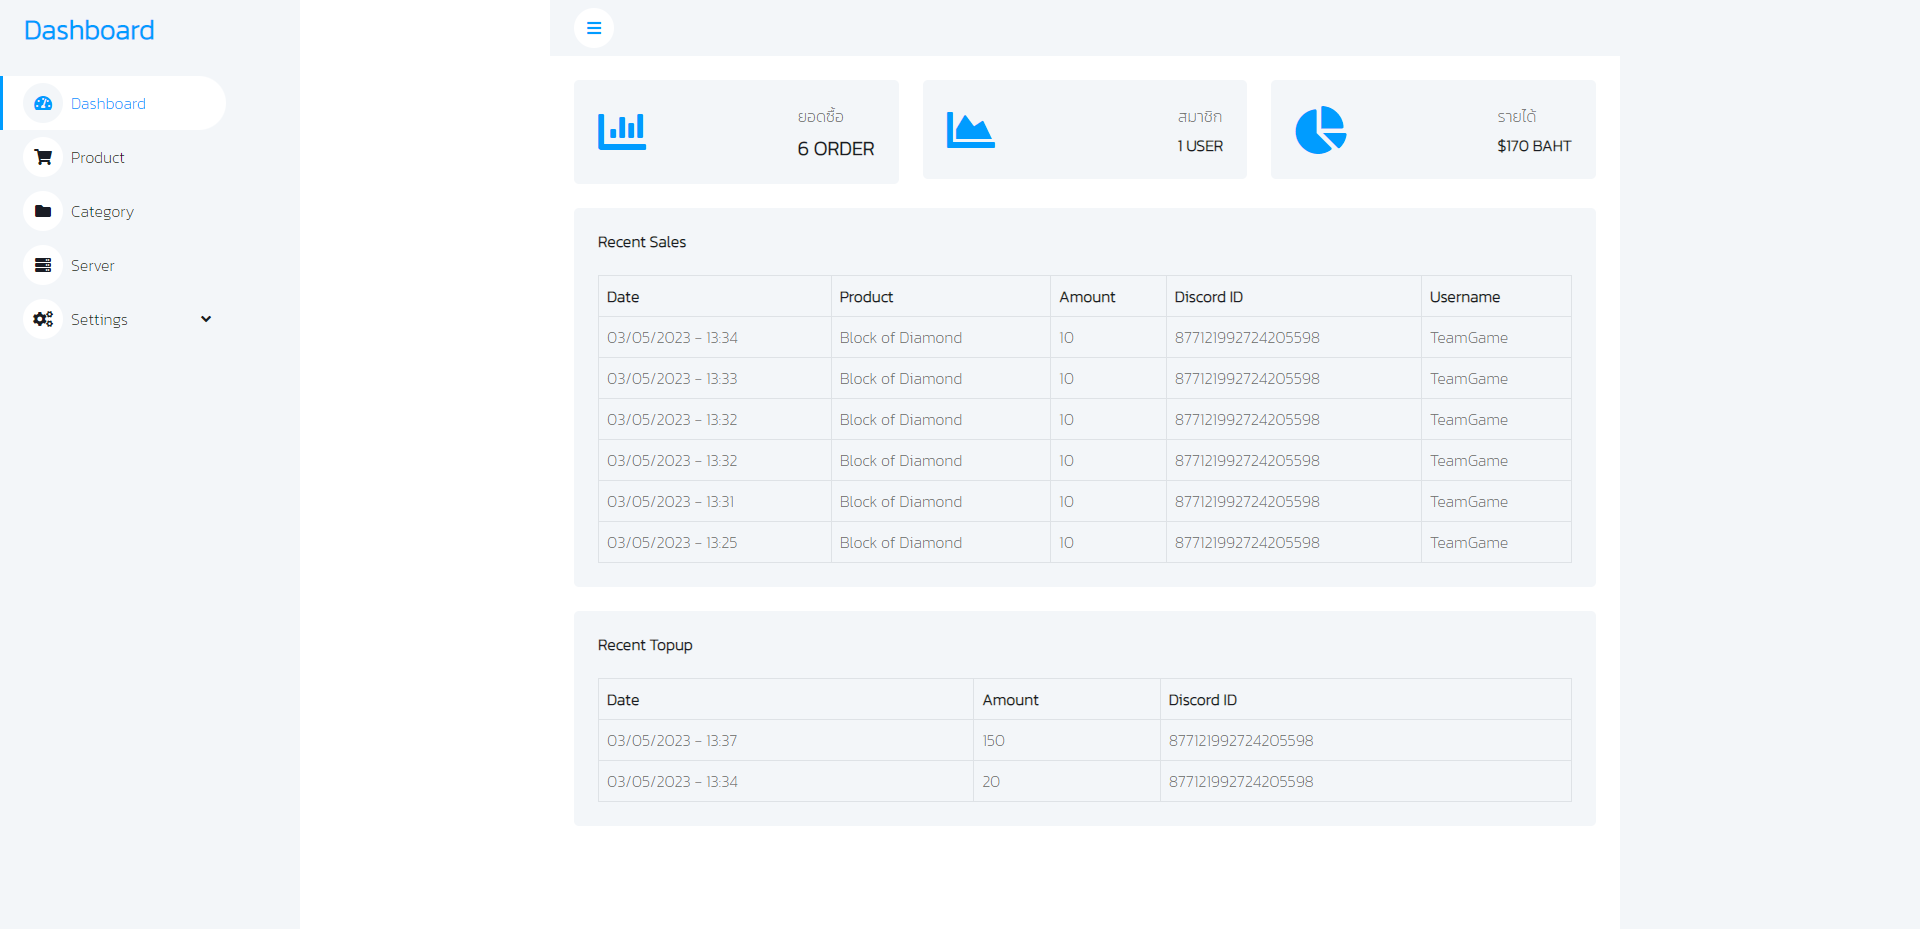Toggle sidebar with hamburger menu icon
This screenshot has height=929, width=1920.
594,28
